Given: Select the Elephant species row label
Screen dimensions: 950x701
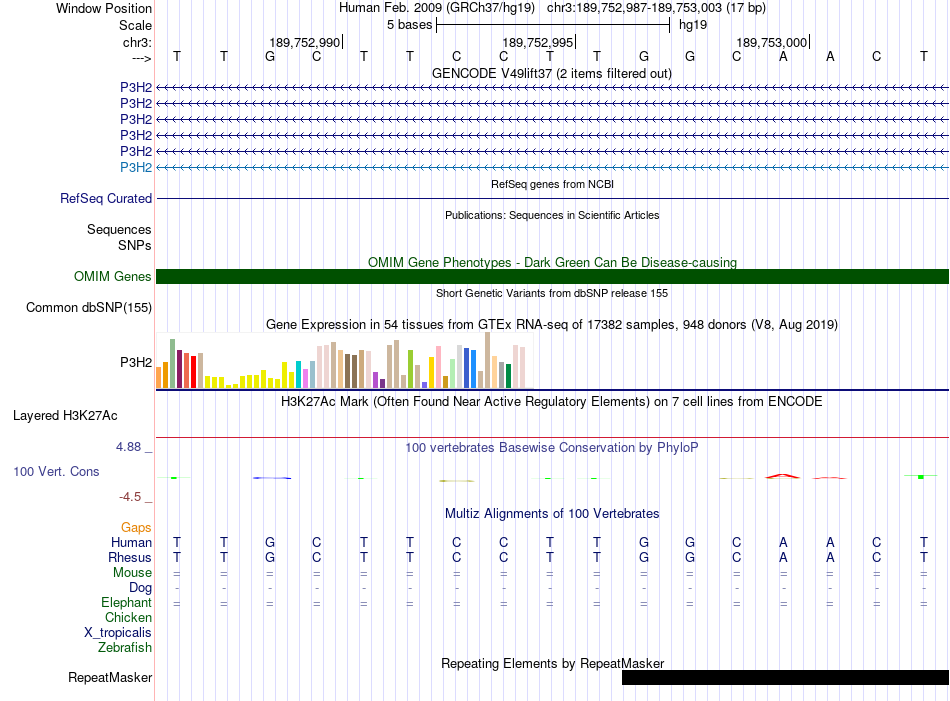Looking at the screenshot, I should point(126,602).
